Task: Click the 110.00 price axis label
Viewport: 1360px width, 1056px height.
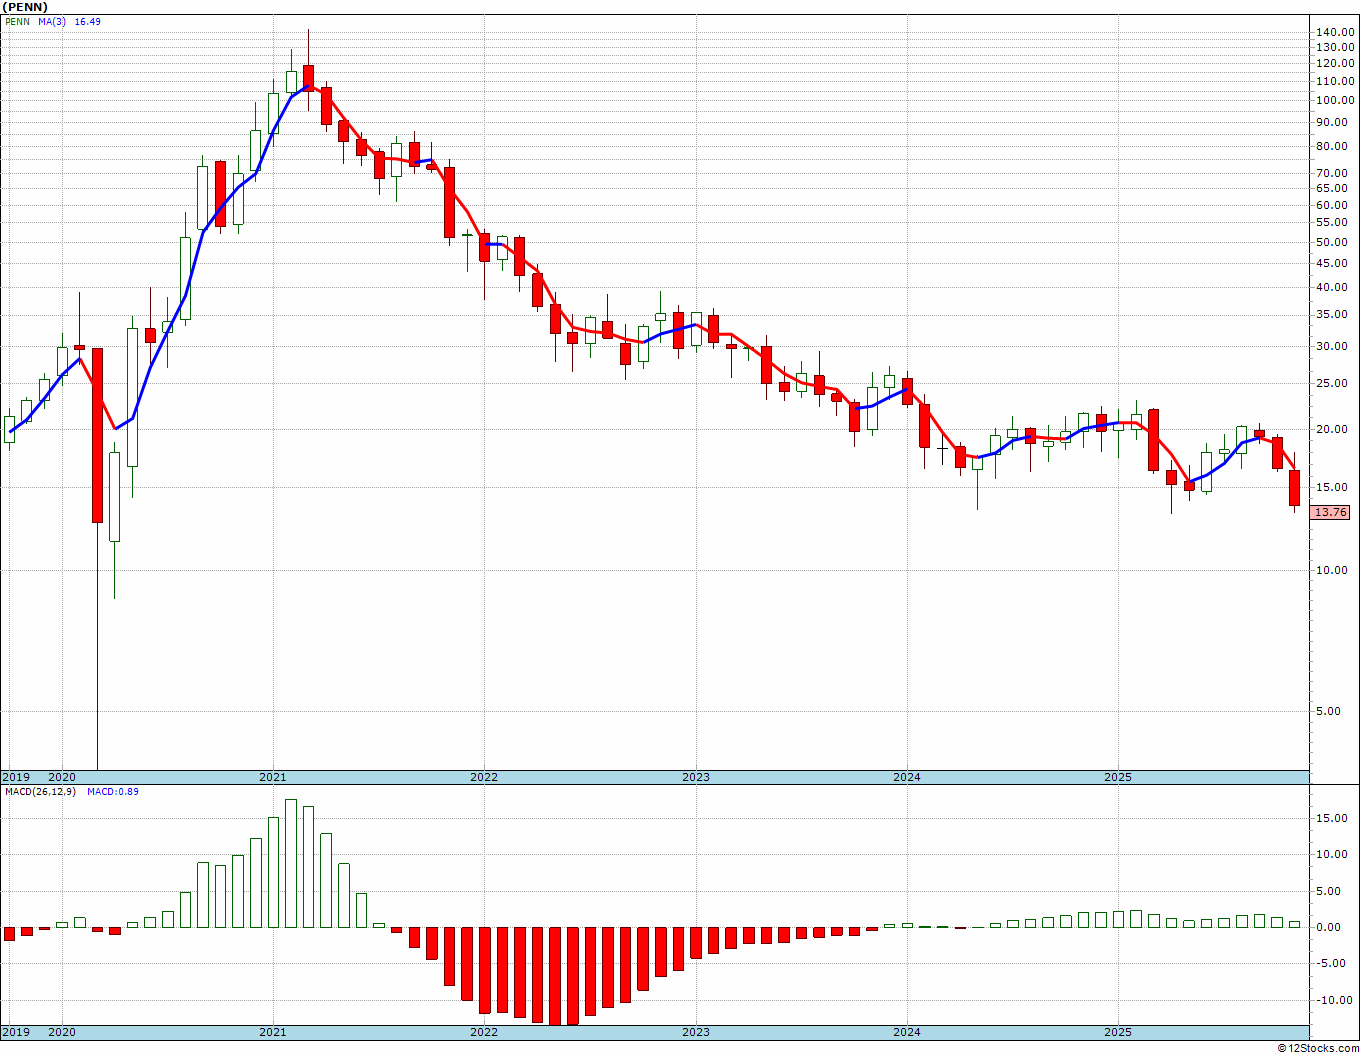Action: click(1335, 81)
